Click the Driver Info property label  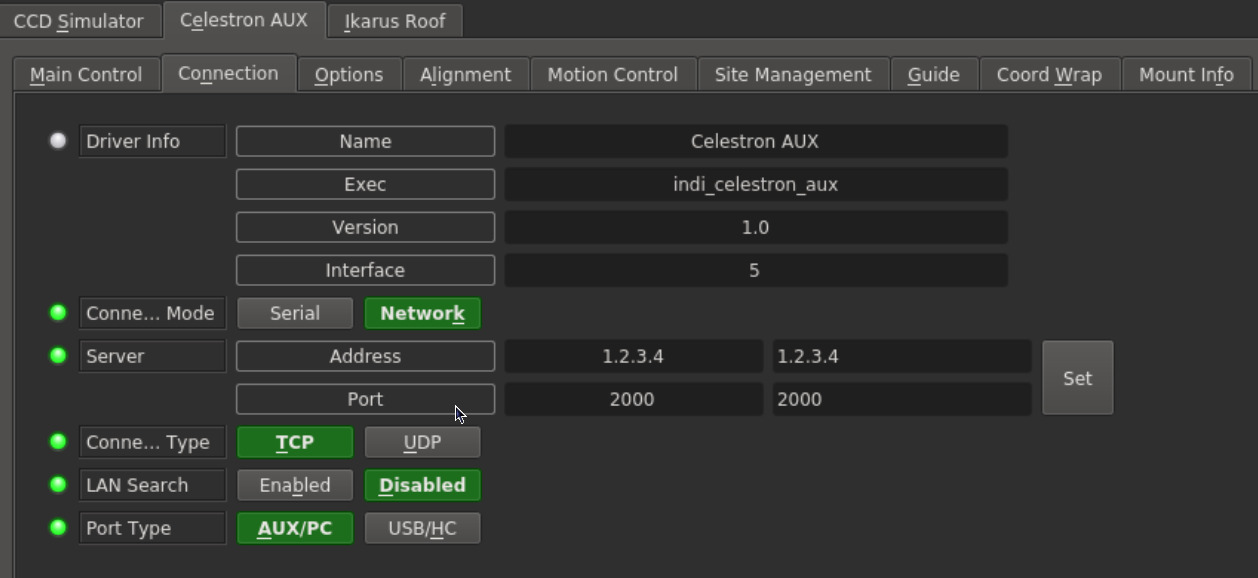click(x=152, y=141)
